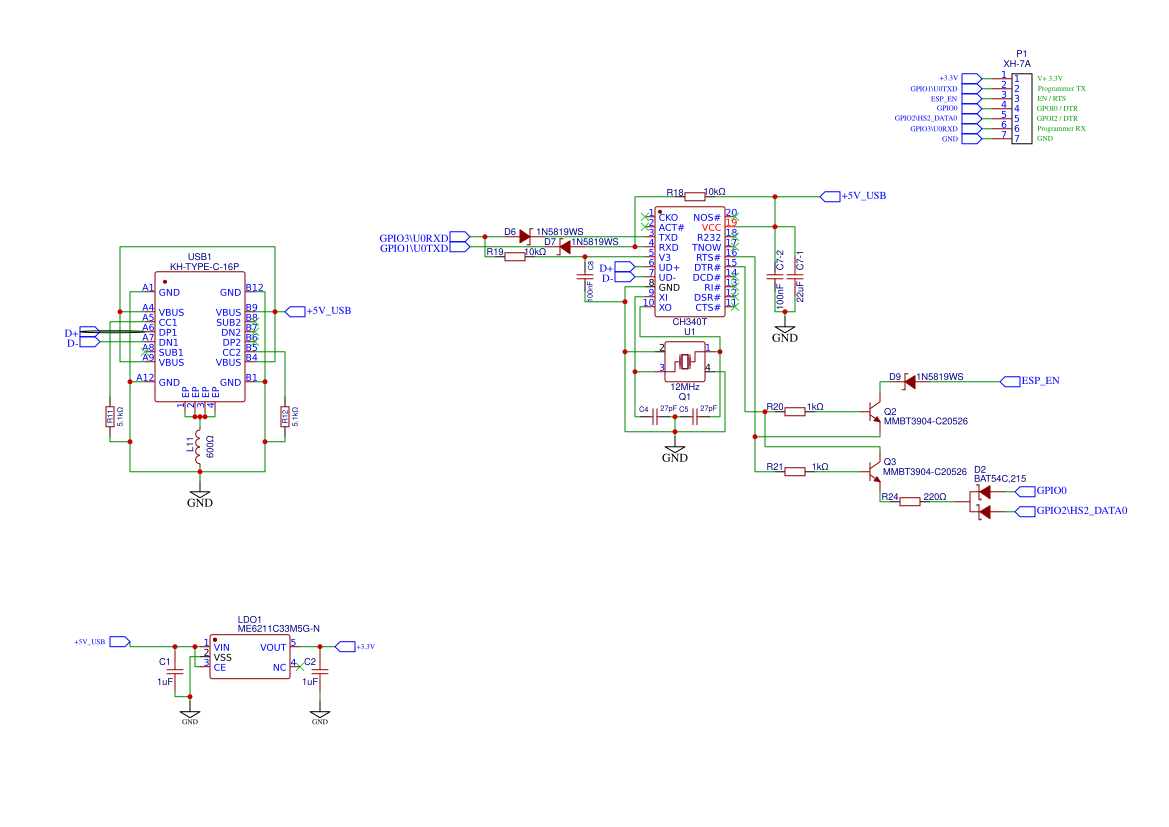Select the CH340T U1 chip symbol

690,262
